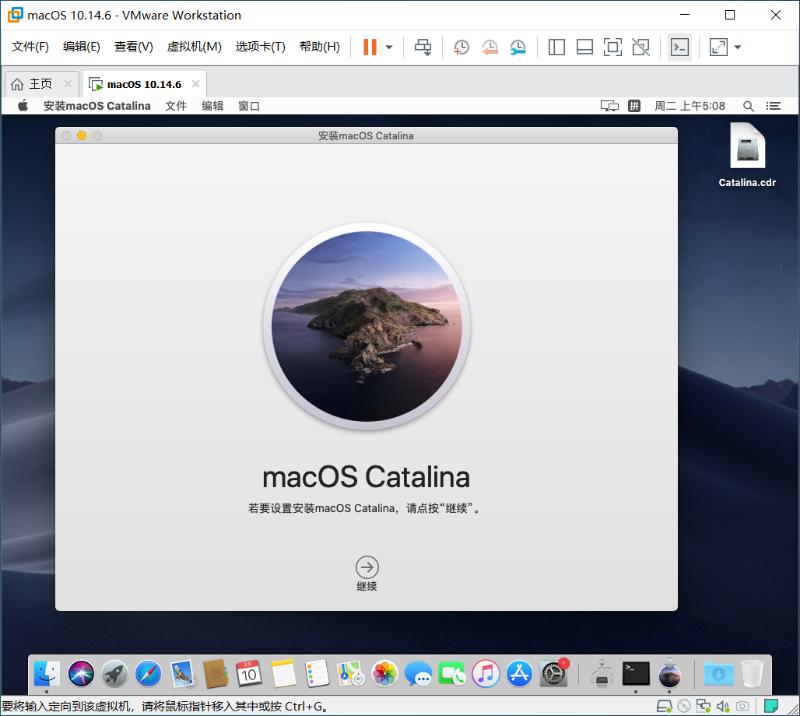Toggle the thumbnail bar visibility

pyautogui.click(x=585, y=47)
